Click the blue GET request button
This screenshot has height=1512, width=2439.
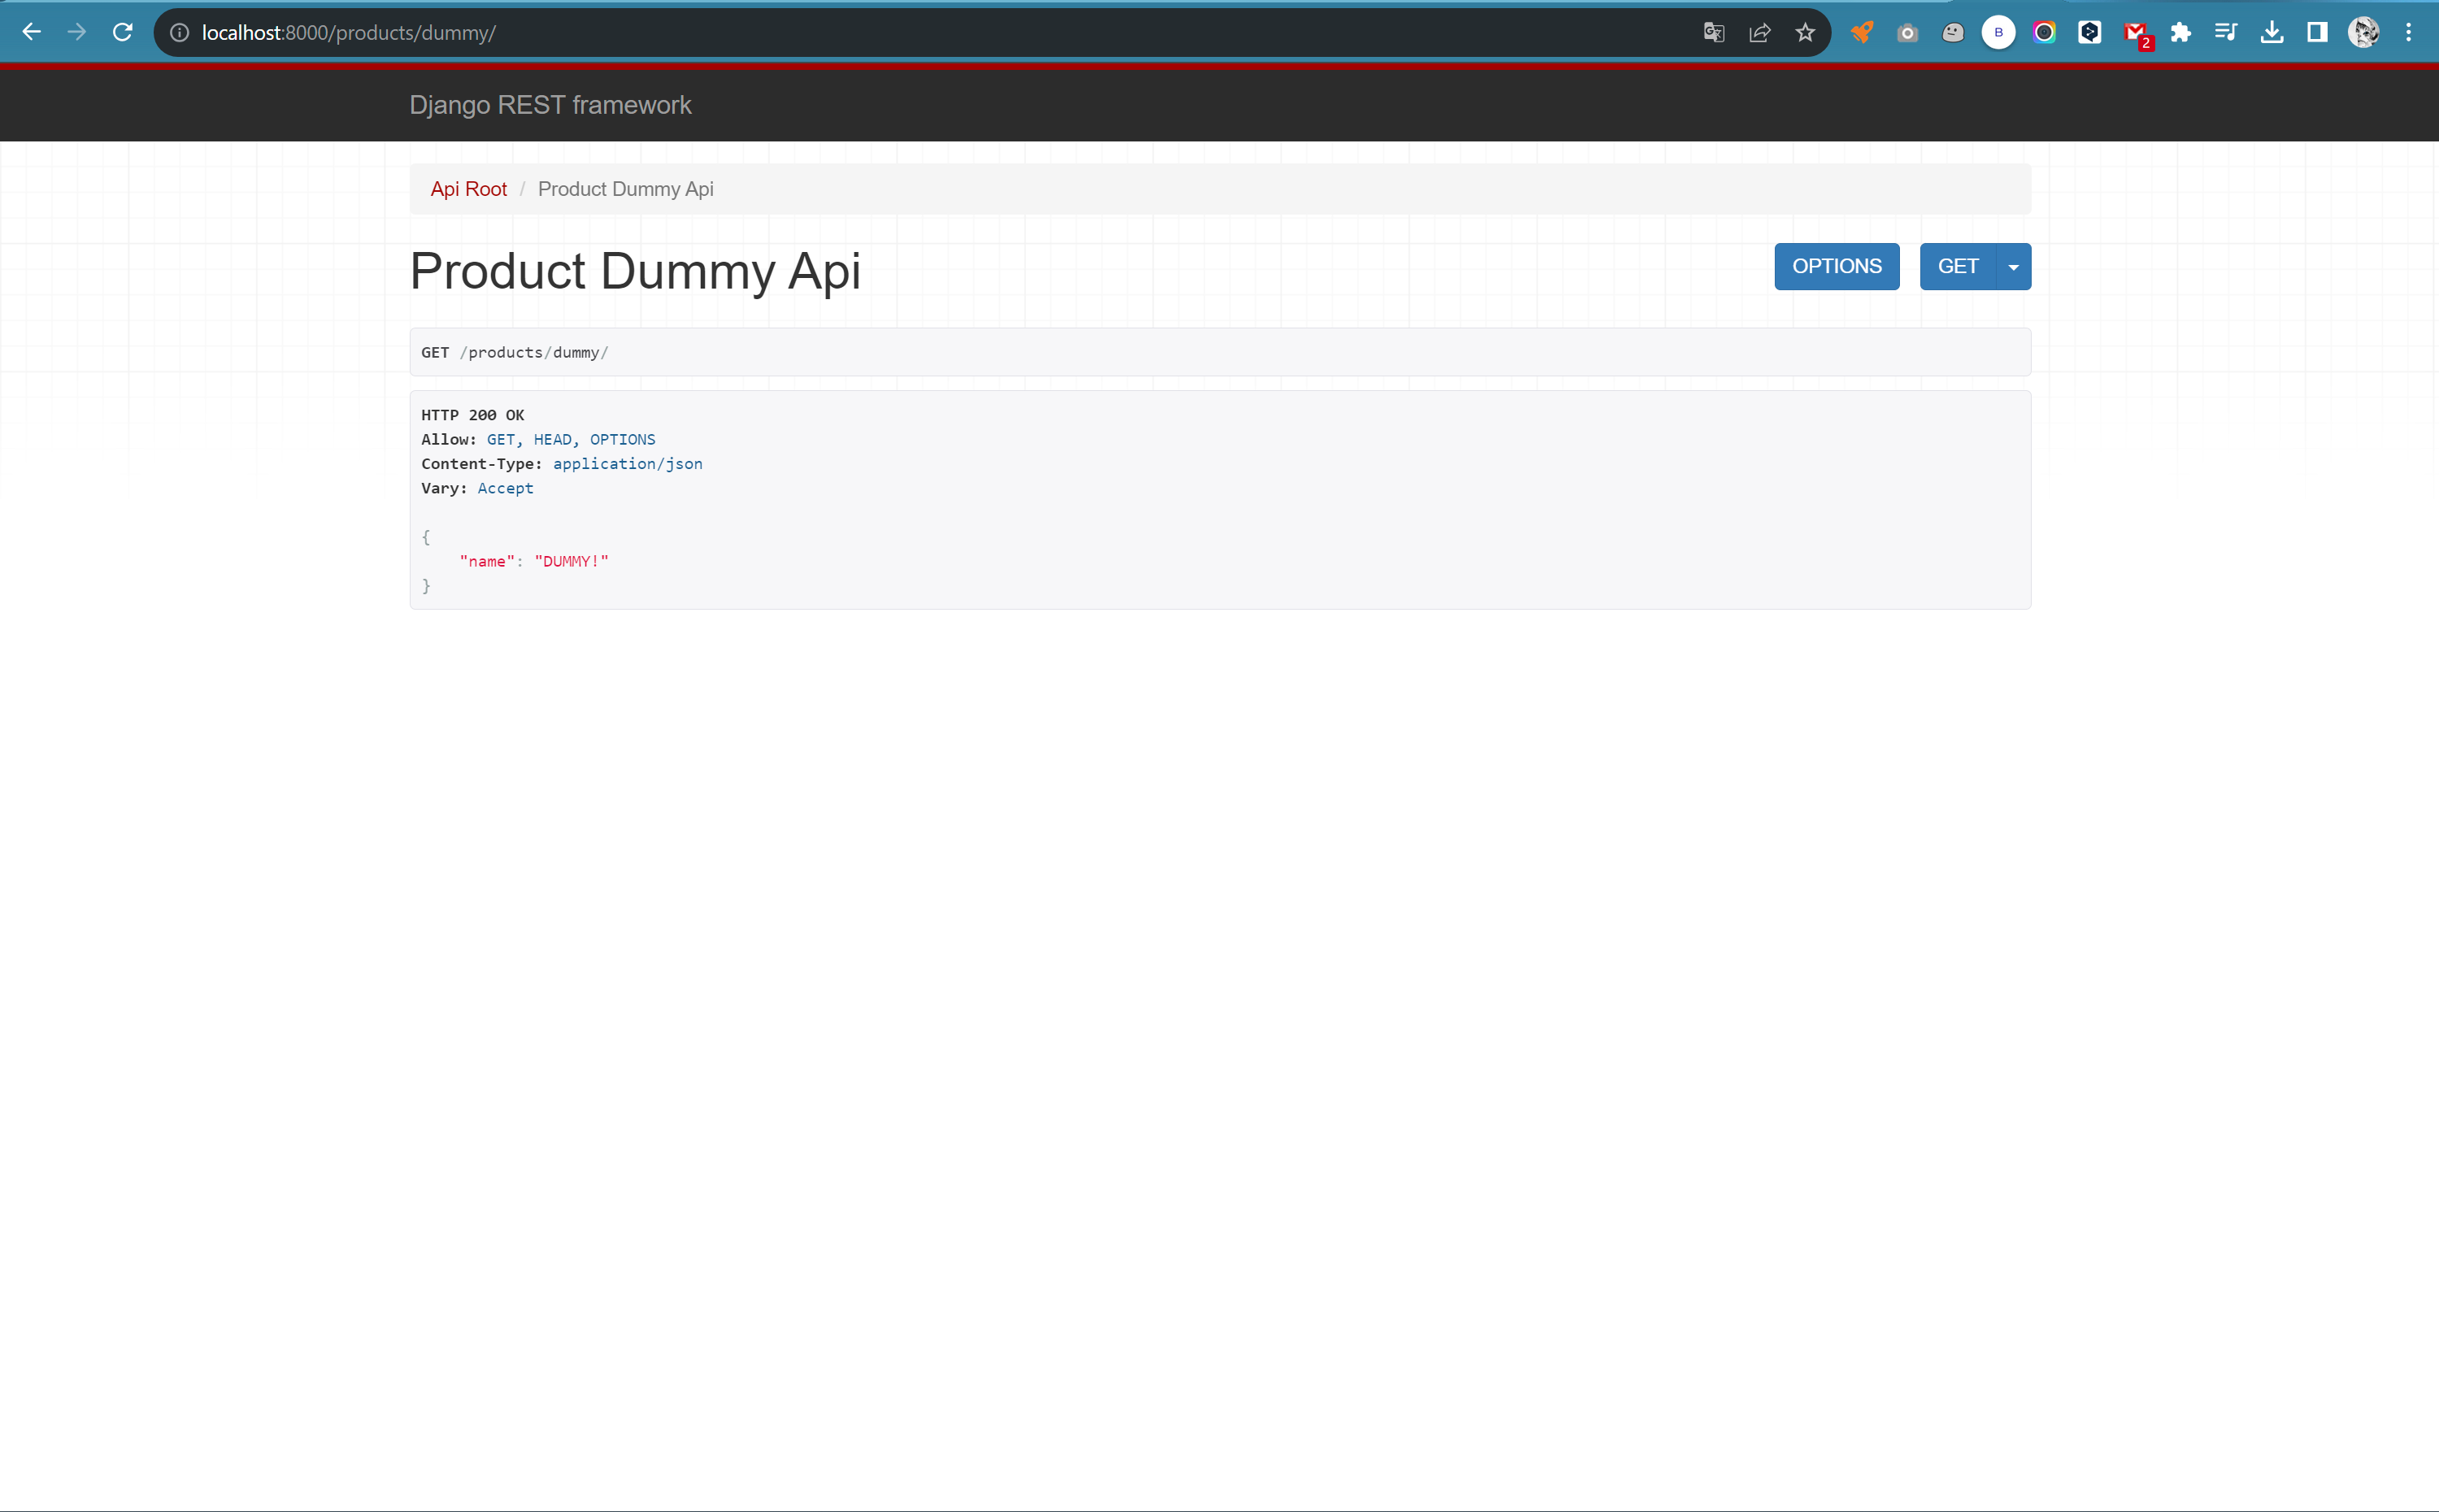point(1956,266)
